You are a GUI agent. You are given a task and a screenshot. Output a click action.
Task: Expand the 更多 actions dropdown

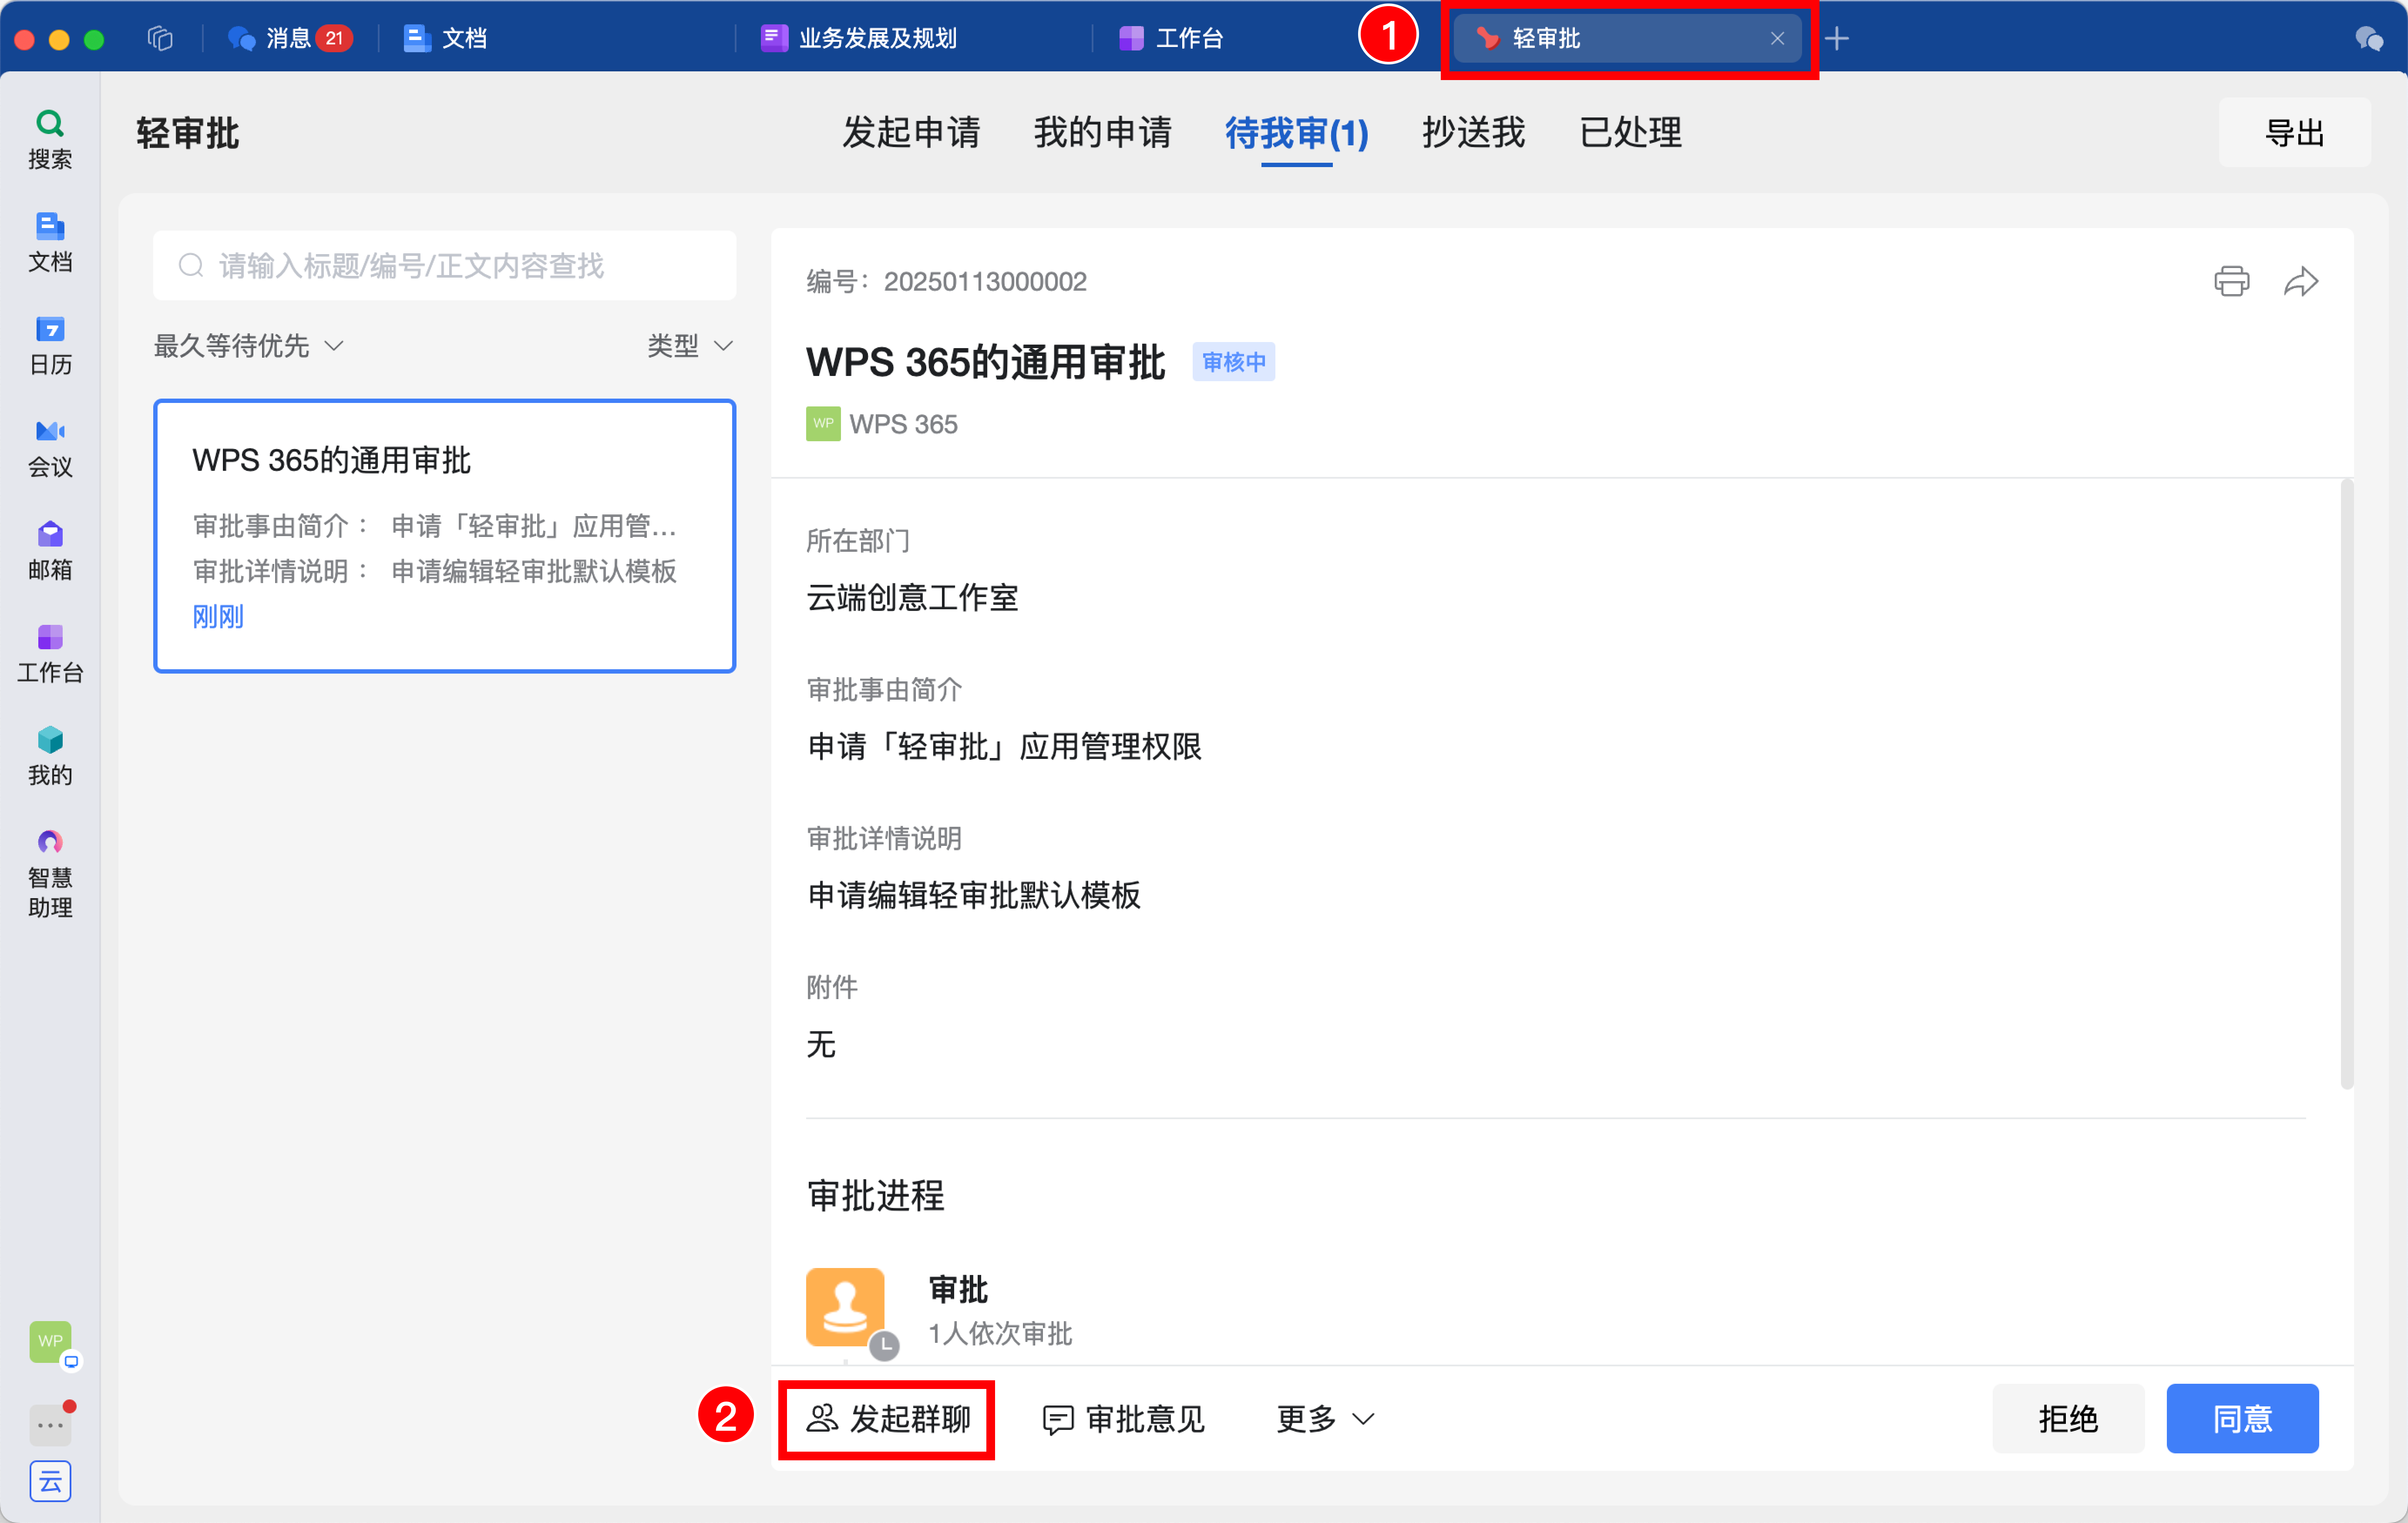click(1325, 1418)
